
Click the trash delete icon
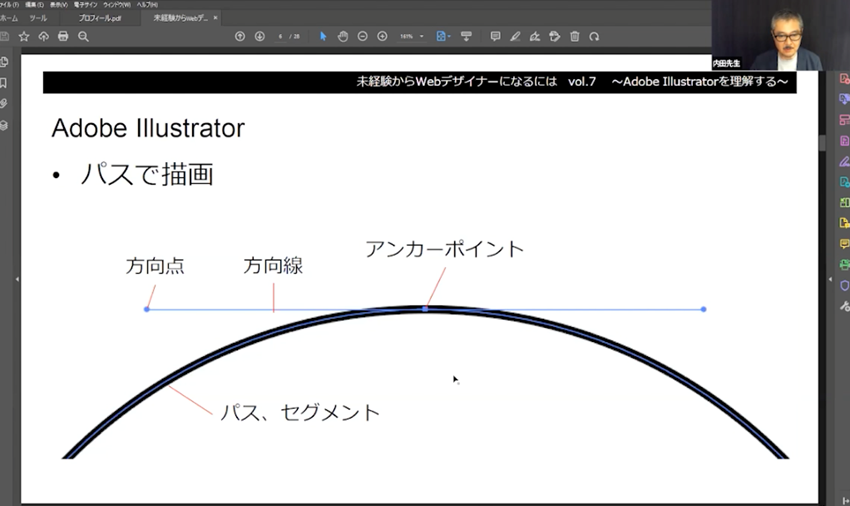tap(575, 36)
